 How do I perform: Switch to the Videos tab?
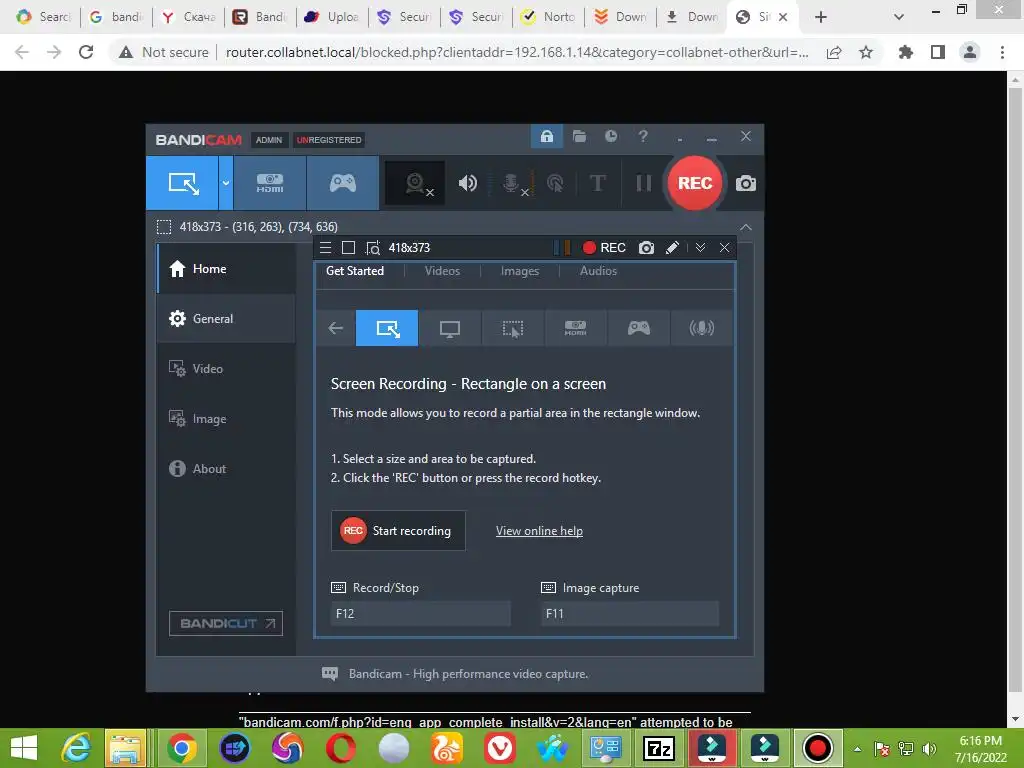click(x=442, y=271)
